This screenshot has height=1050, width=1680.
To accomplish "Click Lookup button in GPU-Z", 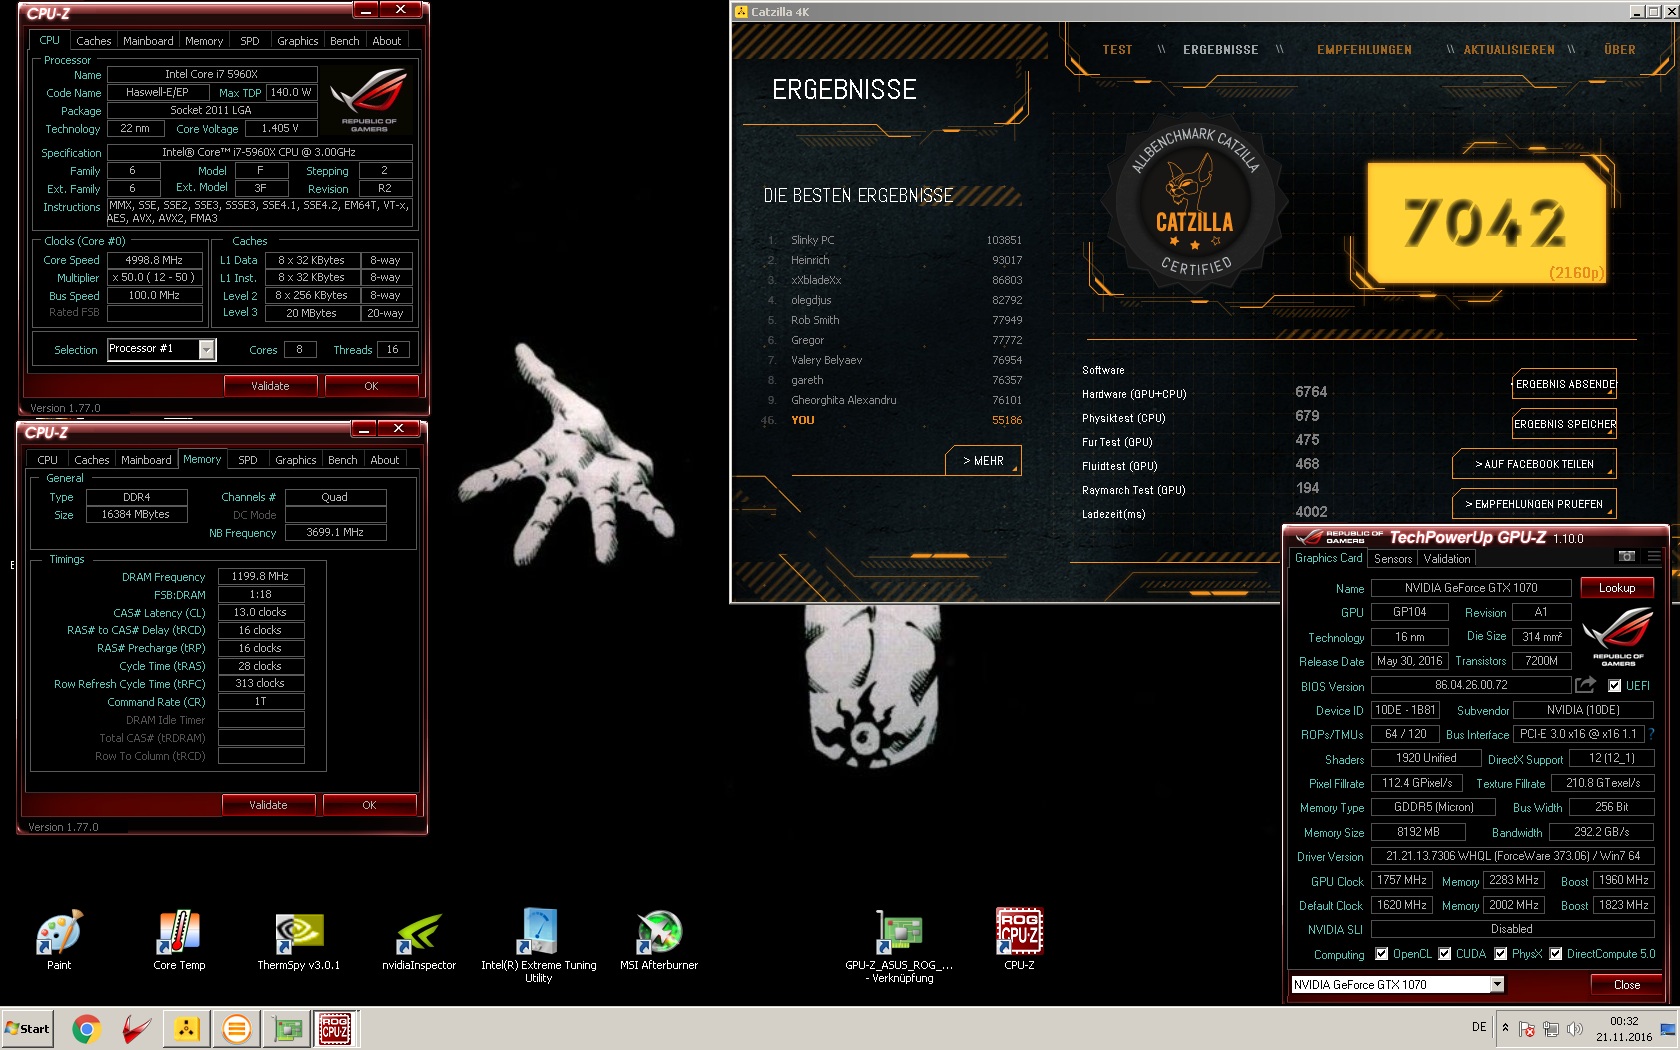I will [1617, 588].
